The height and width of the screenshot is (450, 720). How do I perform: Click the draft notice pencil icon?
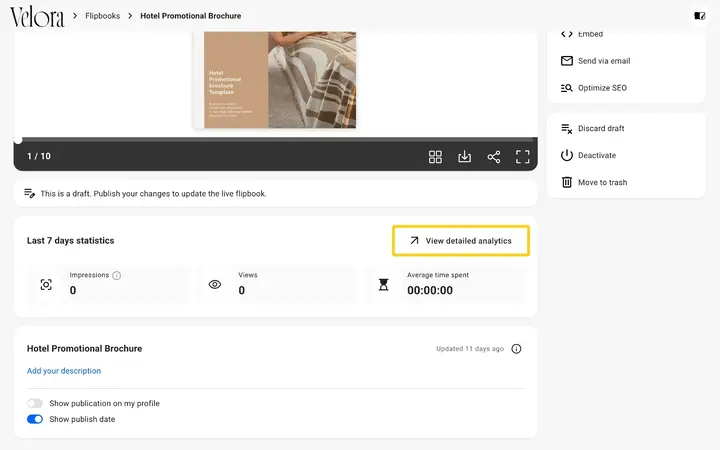click(29, 193)
